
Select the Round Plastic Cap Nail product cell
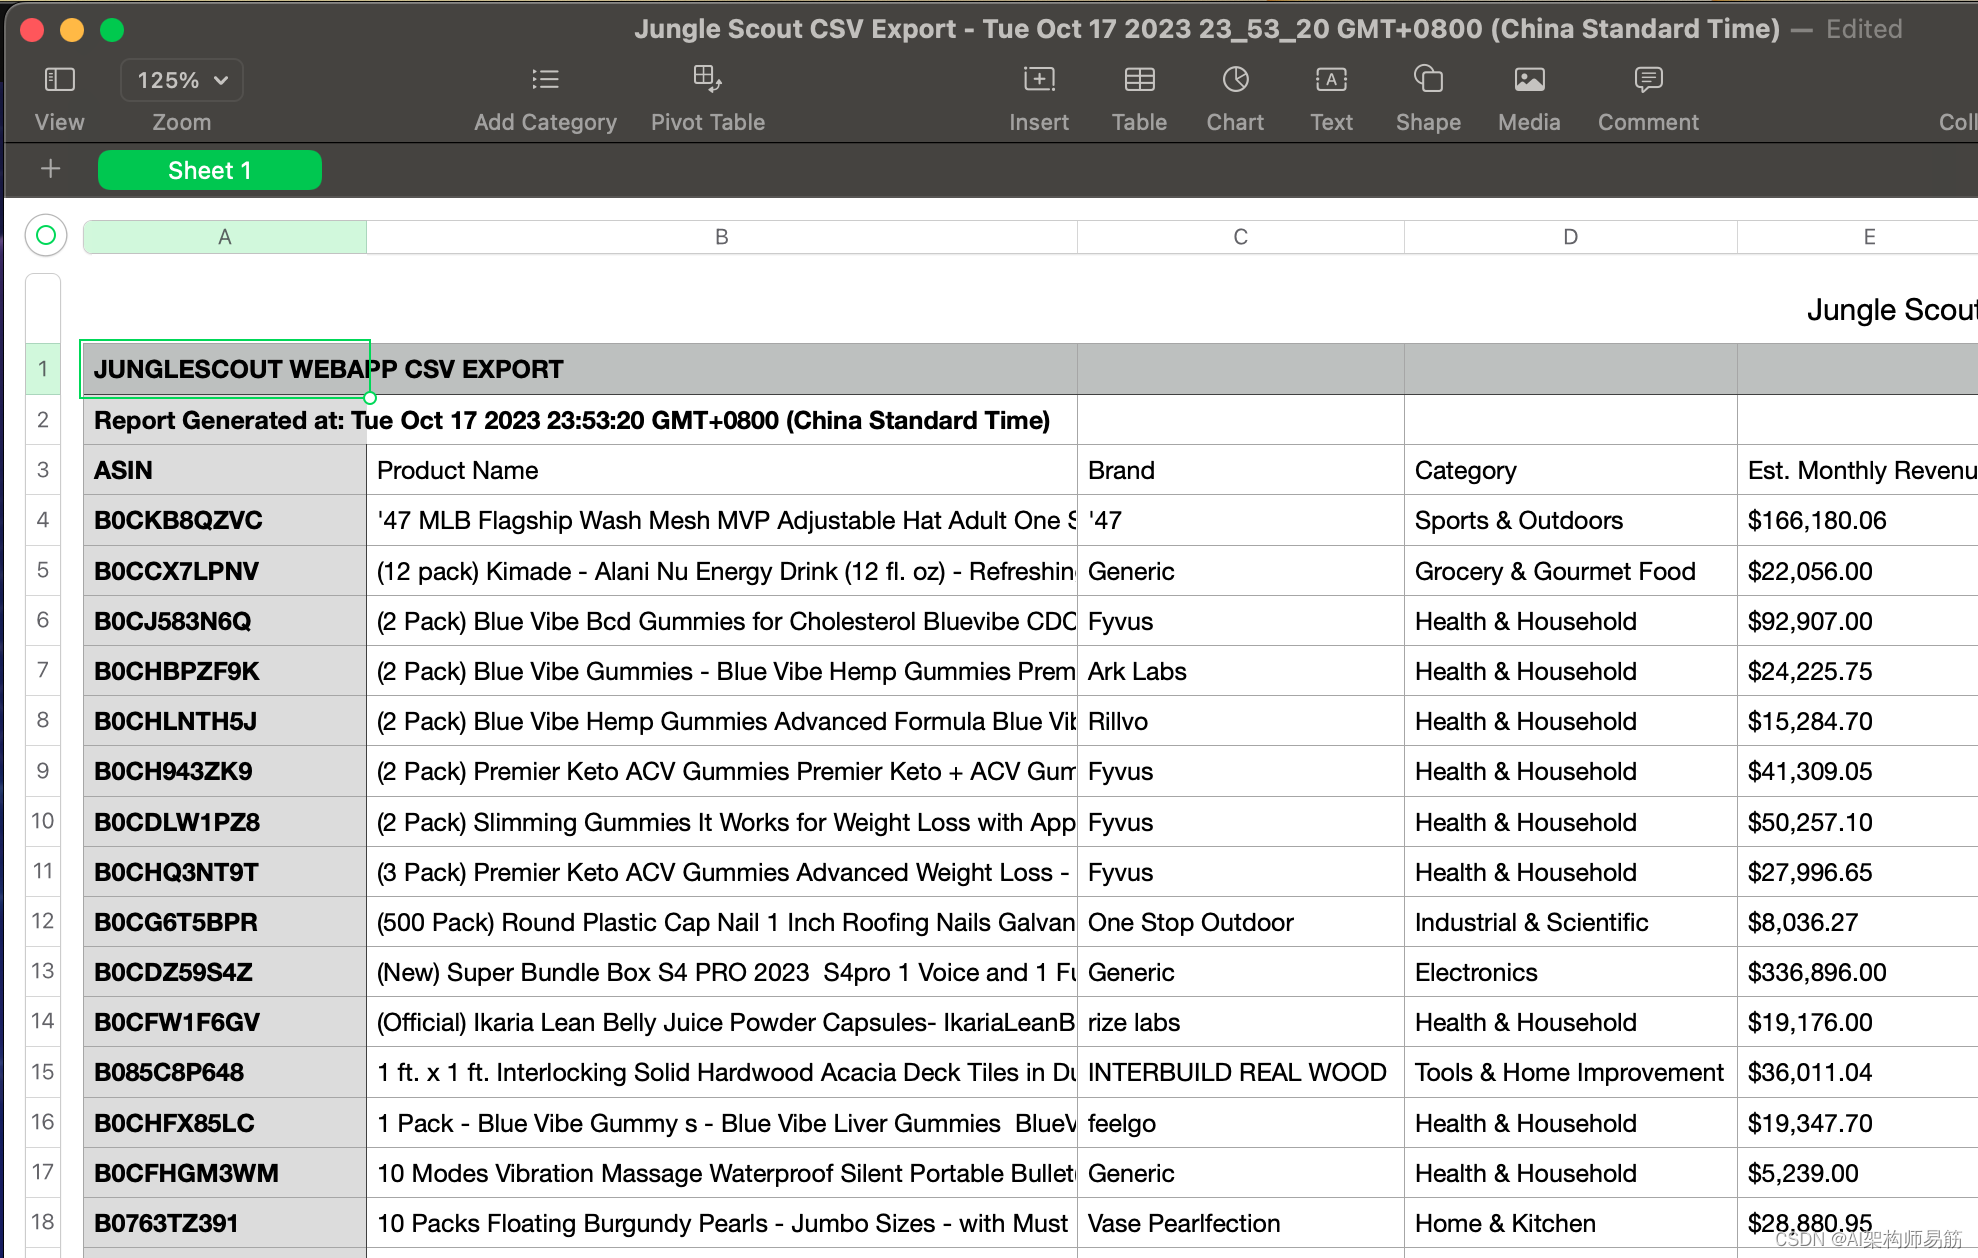tap(722, 922)
